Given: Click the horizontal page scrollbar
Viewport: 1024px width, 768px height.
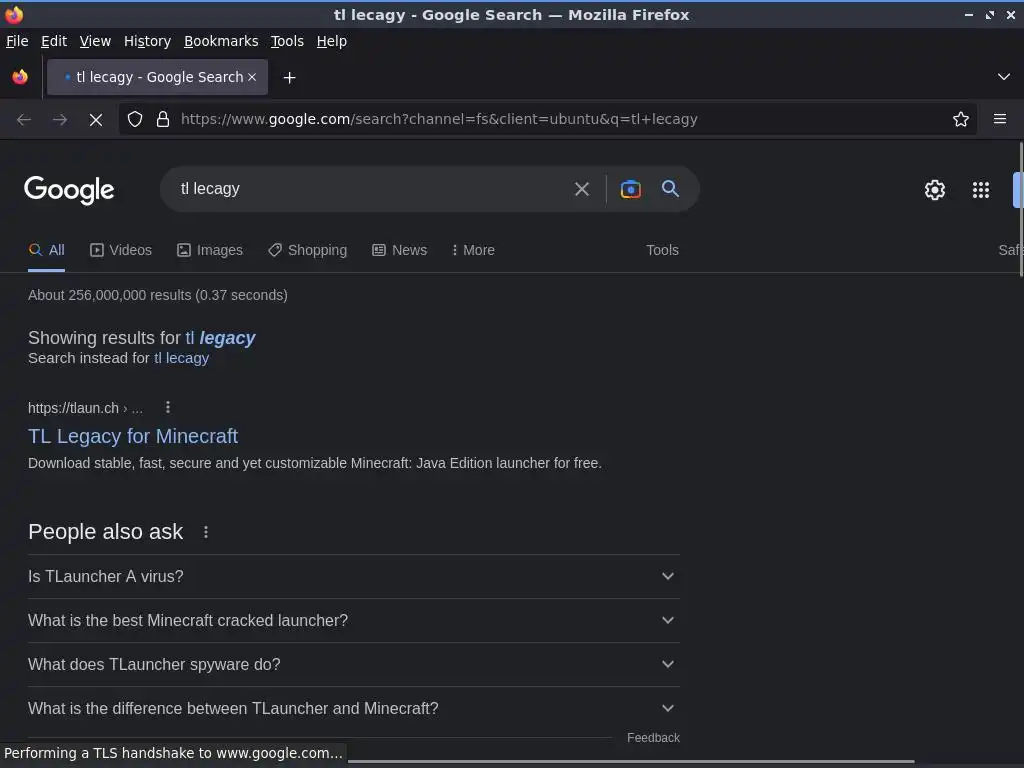Looking at the screenshot, I should click(631, 761).
